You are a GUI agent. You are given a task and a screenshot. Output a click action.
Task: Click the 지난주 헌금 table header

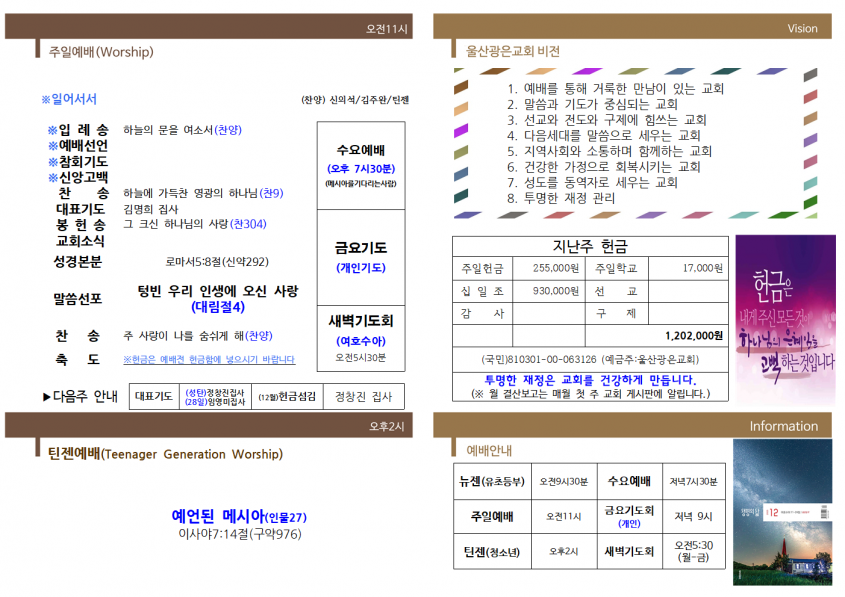(x=590, y=246)
